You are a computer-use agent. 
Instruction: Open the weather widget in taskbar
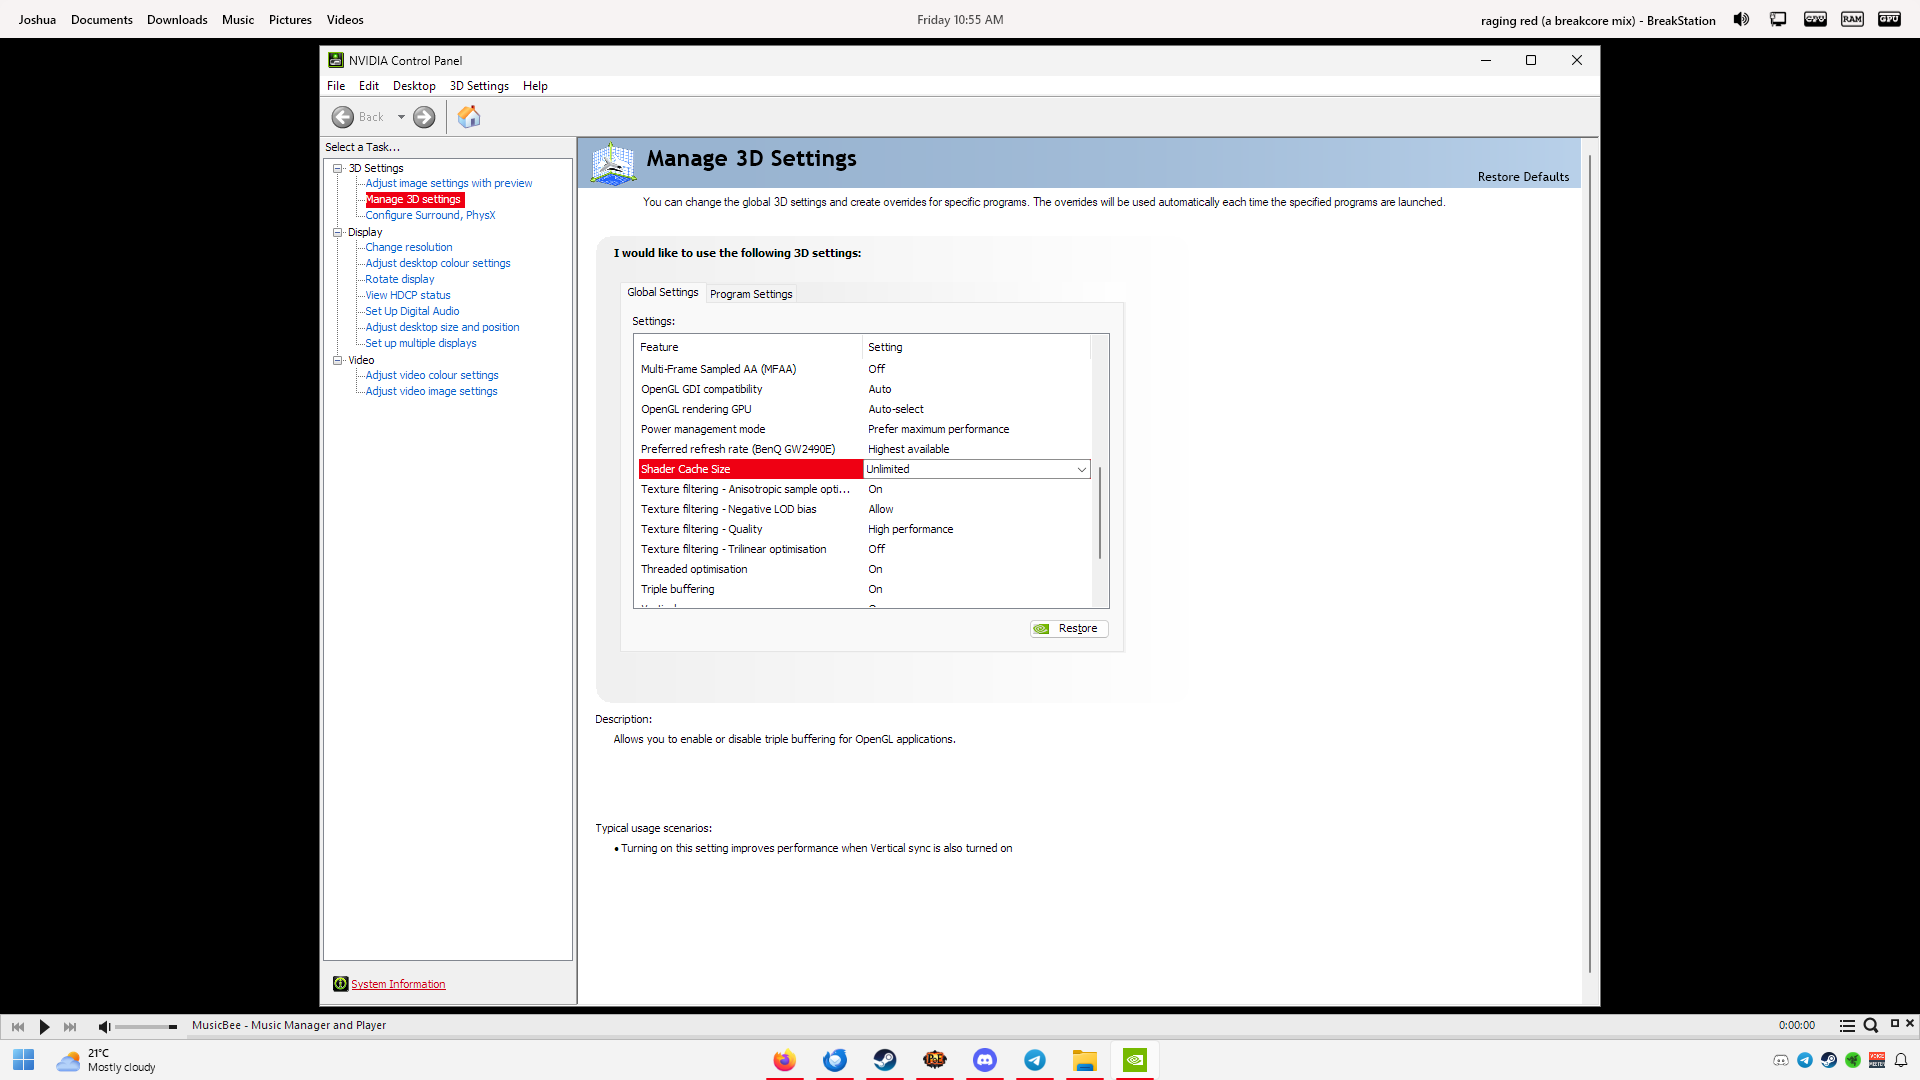[106, 1060]
